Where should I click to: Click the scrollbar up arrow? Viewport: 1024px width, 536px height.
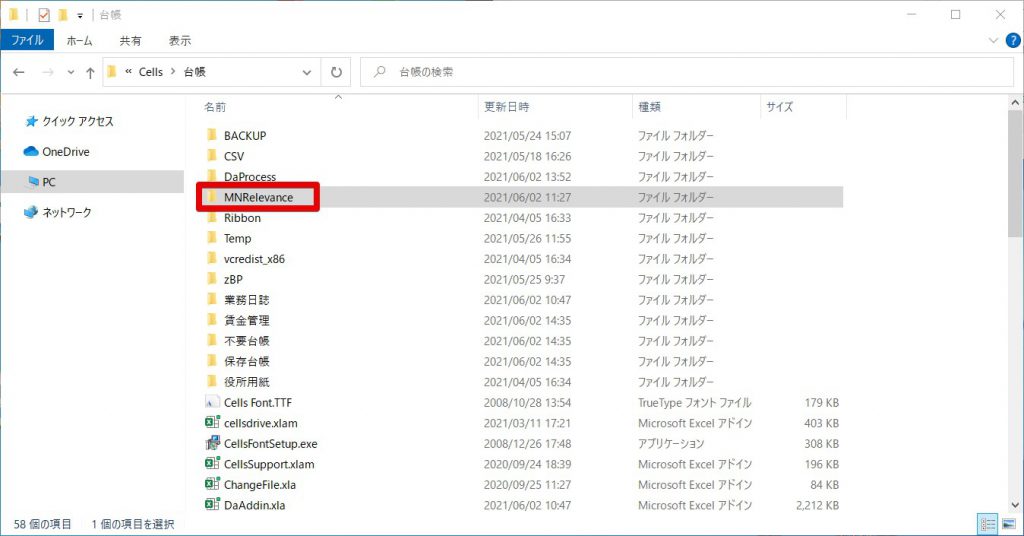[1015, 102]
